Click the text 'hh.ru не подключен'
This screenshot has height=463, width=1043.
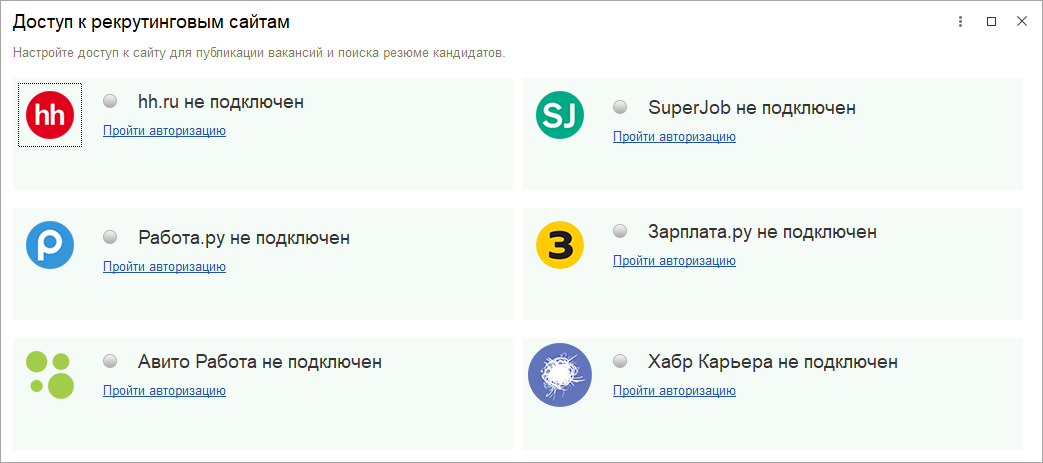pyautogui.click(x=221, y=102)
